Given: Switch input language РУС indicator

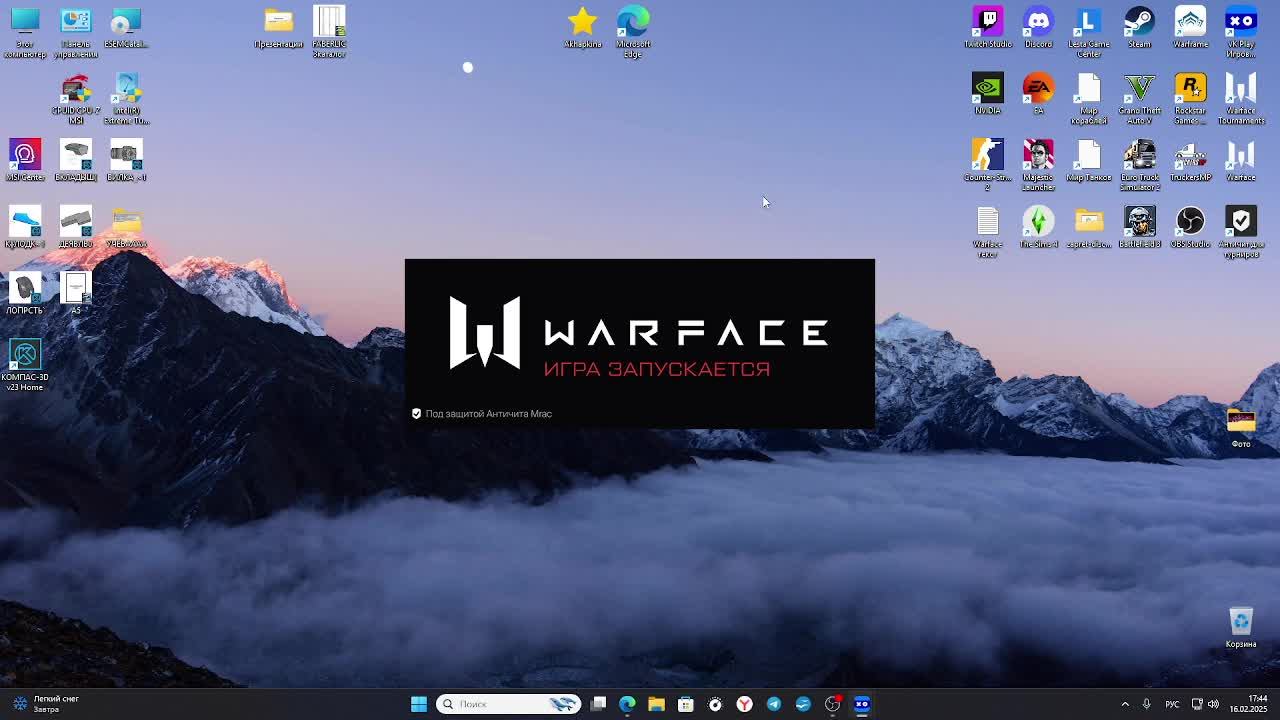Looking at the screenshot, I should tap(1172, 704).
